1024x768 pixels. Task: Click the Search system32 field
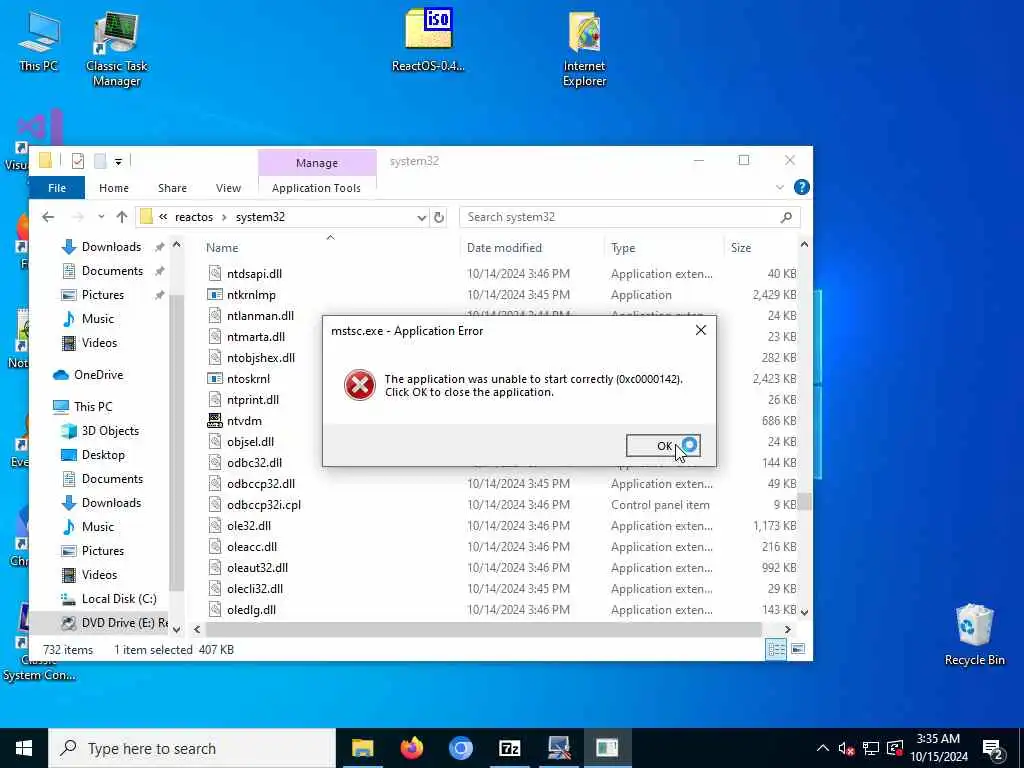tap(630, 217)
